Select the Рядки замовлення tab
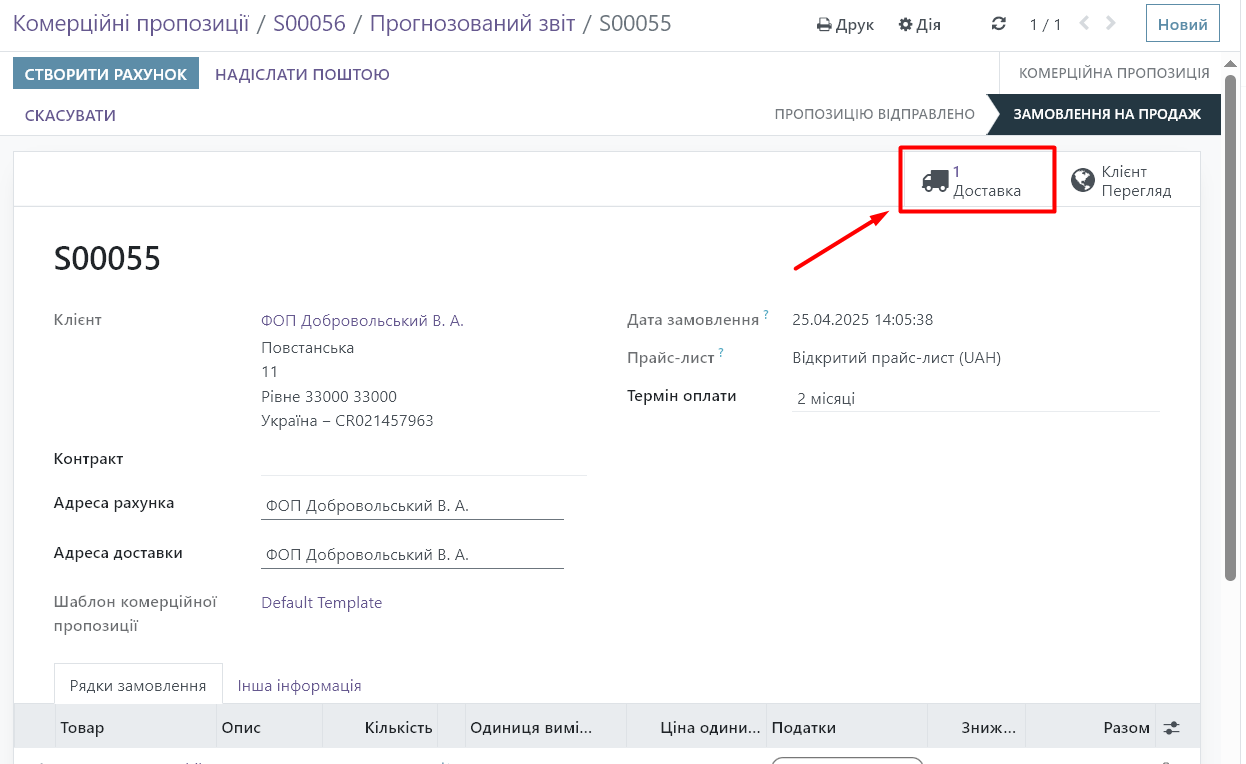Viewport: 1246px width, 764px height. point(138,686)
